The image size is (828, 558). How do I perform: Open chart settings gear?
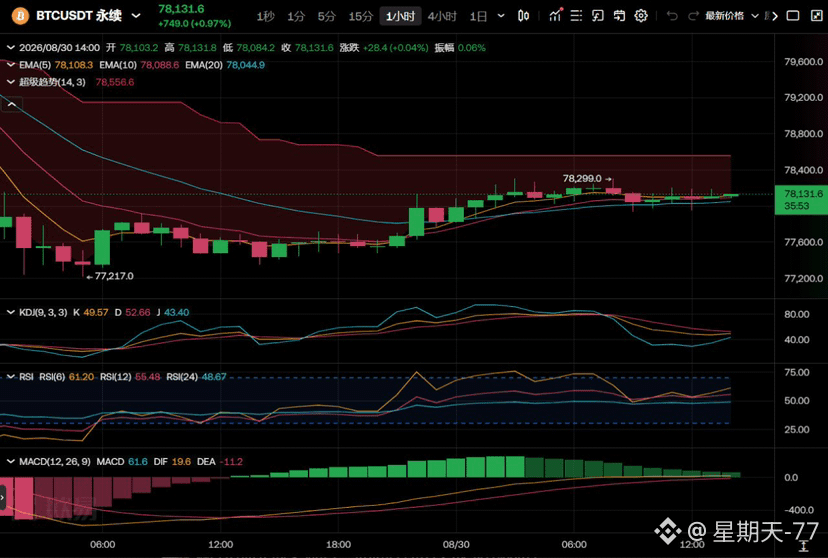coord(641,16)
